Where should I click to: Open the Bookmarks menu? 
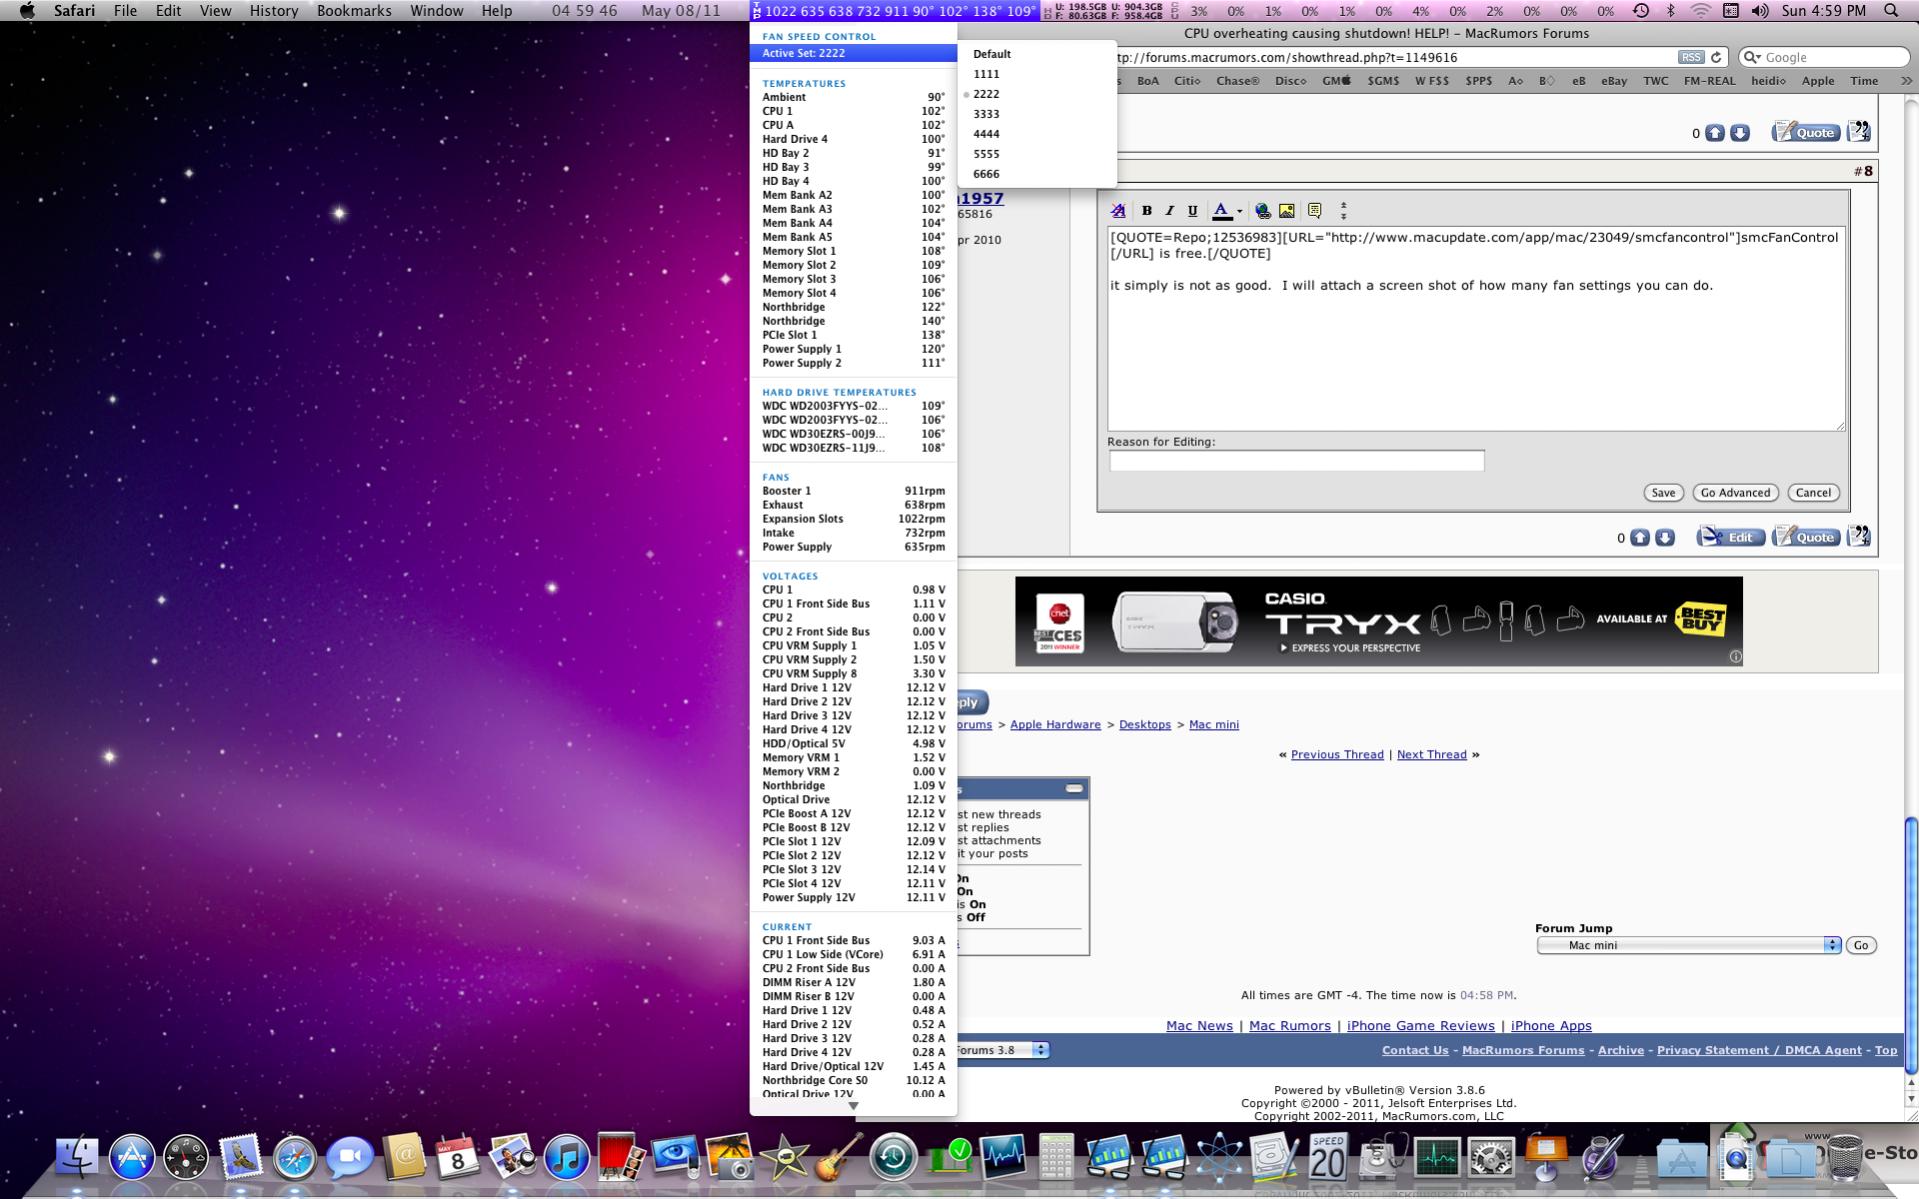tap(354, 11)
